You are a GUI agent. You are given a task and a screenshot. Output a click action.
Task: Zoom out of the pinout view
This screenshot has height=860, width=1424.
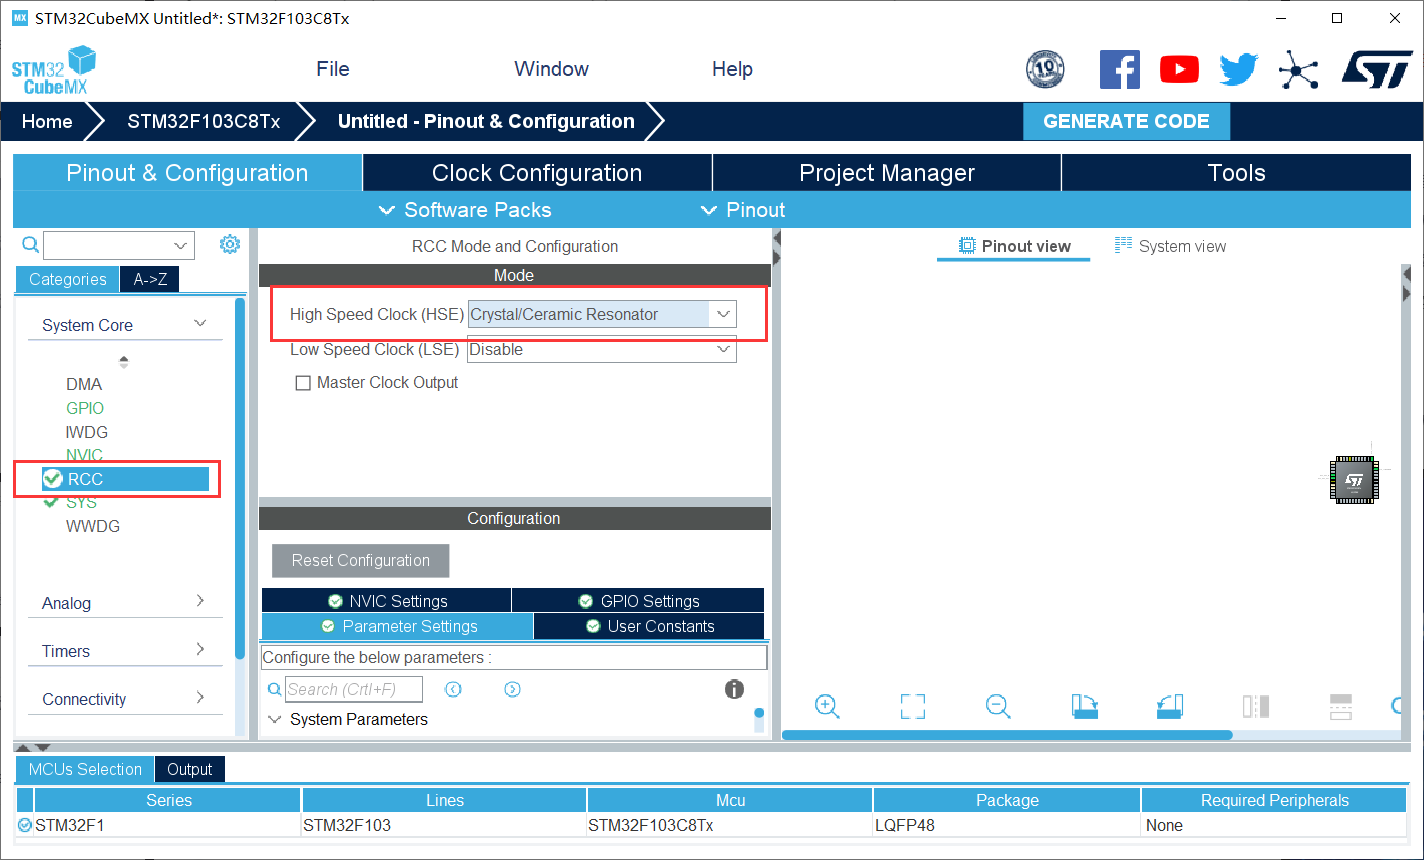998,706
